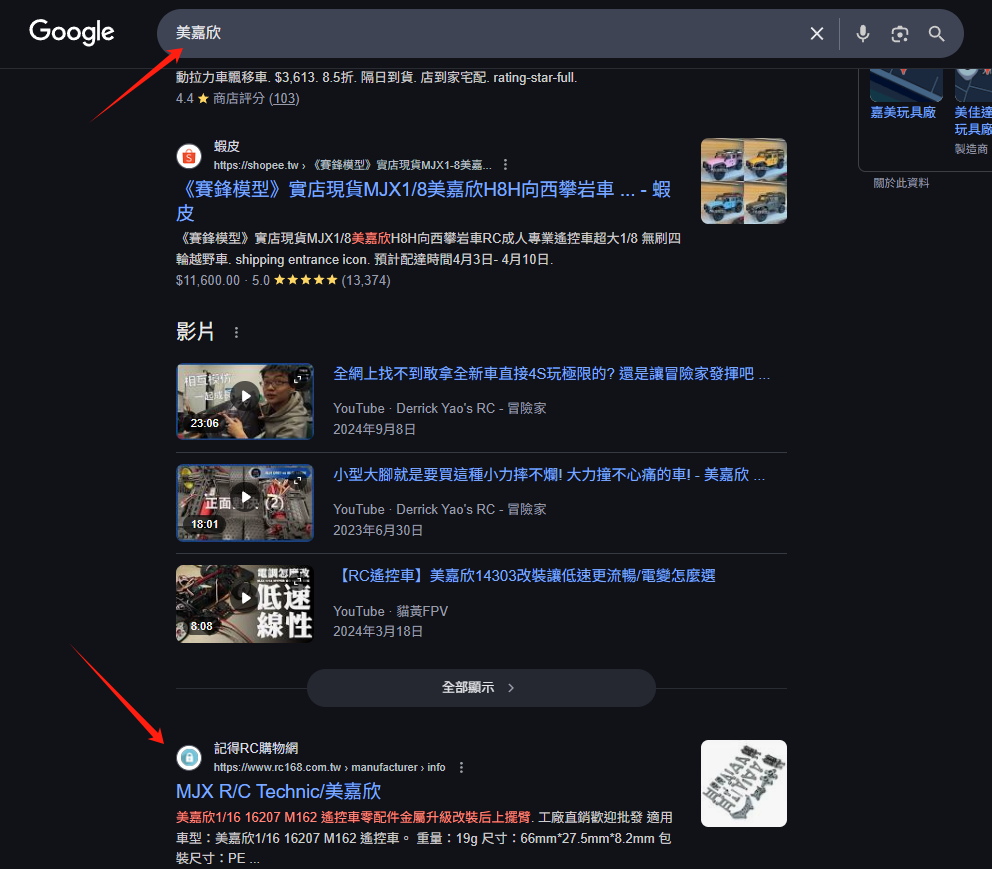The image size is (992, 869).
Task: Open the Shopee favicon icon
Action: click(189, 156)
